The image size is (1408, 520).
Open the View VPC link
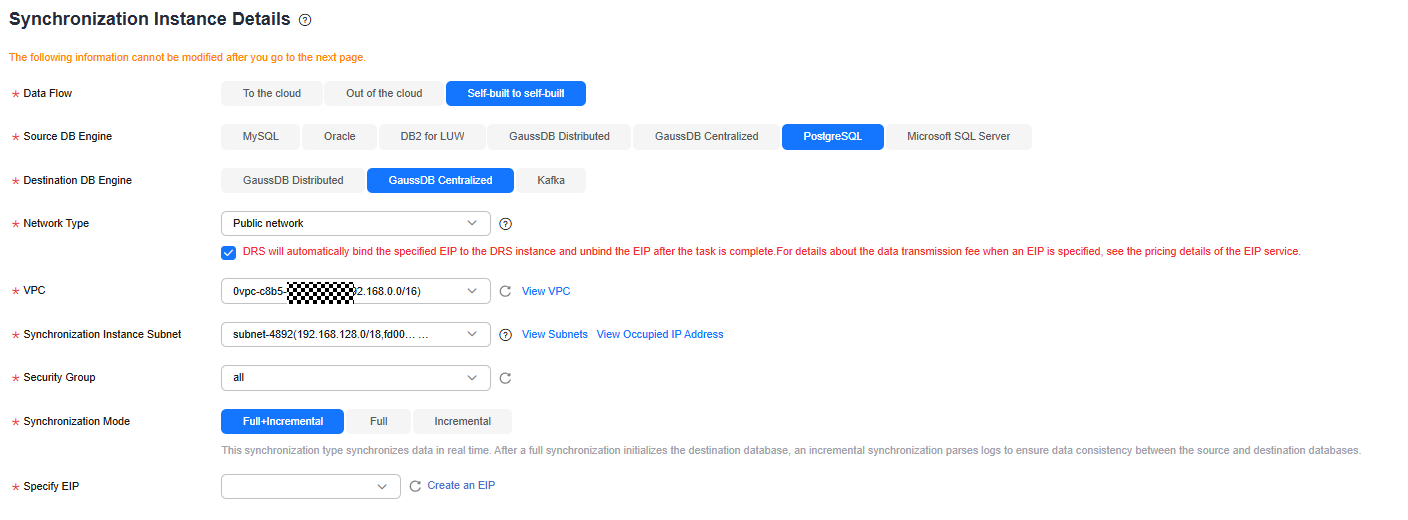[x=546, y=291]
